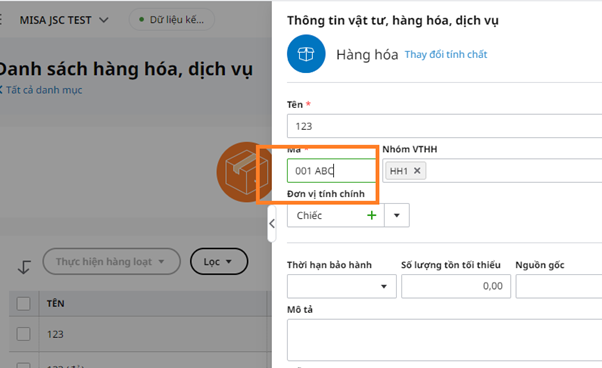Click the Nhóm VTHH input field
602x368 pixels.
point(492,171)
